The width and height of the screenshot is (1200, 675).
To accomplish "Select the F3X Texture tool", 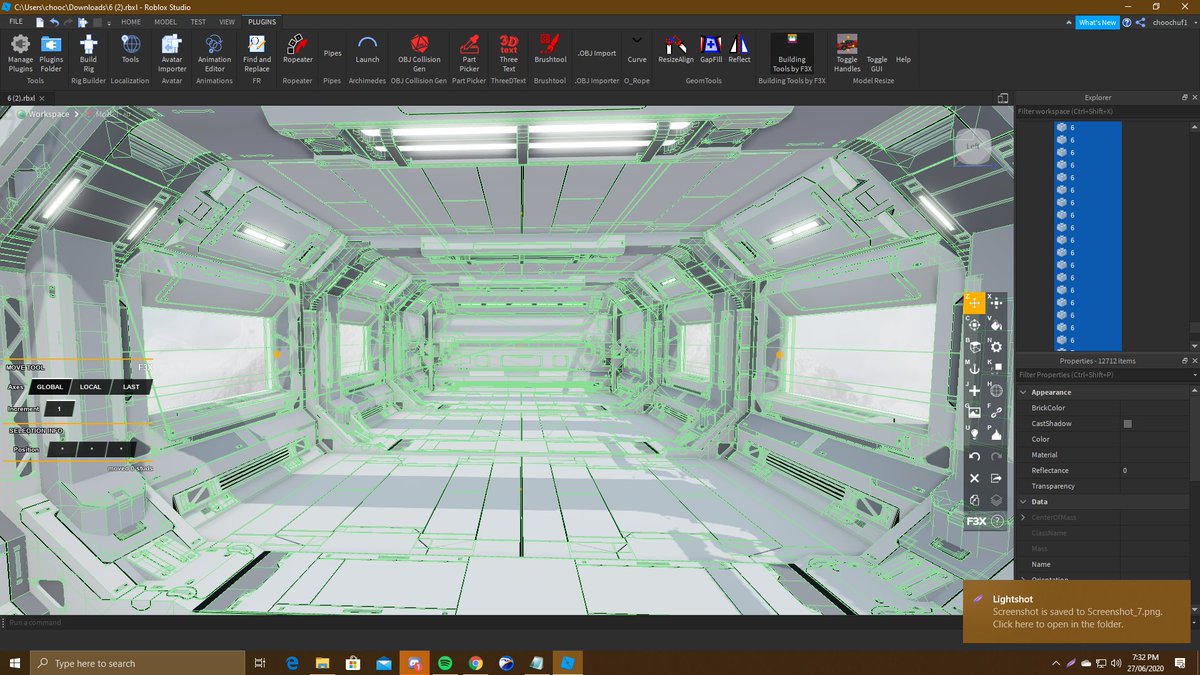I will (975, 412).
